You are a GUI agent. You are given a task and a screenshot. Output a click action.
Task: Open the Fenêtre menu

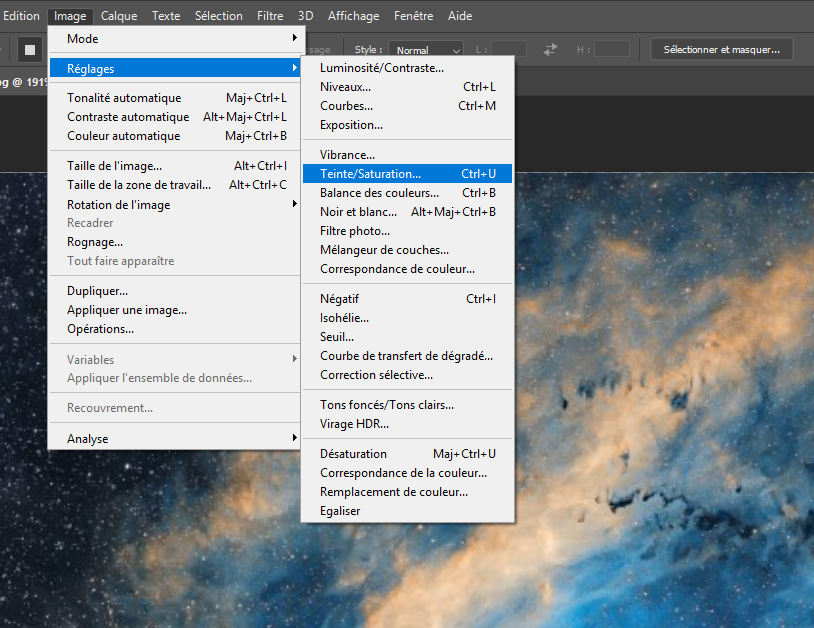tap(413, 16)
